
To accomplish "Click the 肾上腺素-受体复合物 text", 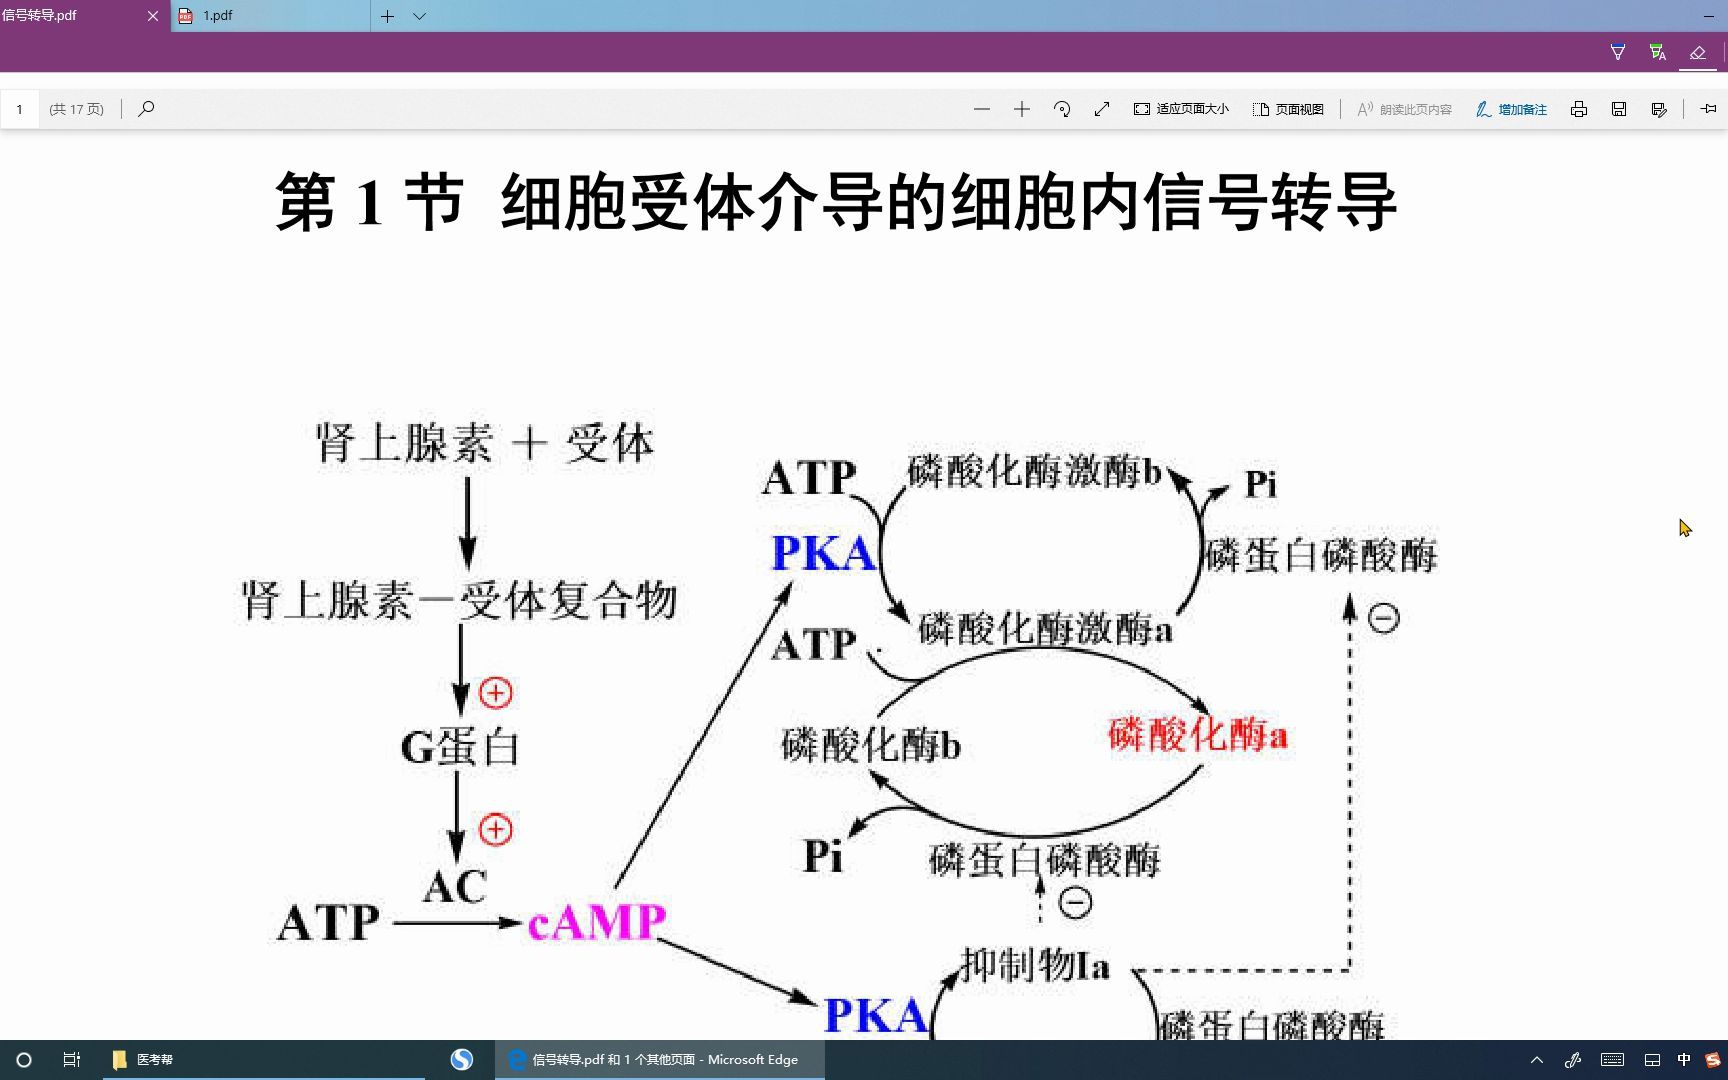I will coord(459,601).
